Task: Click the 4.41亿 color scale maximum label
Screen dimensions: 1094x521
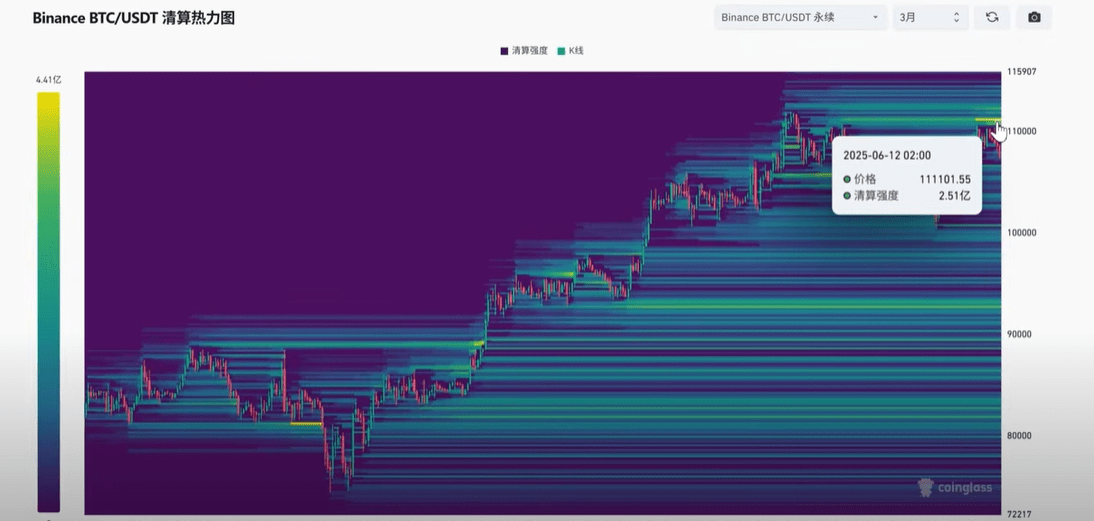Action: [x=48, y=80]
